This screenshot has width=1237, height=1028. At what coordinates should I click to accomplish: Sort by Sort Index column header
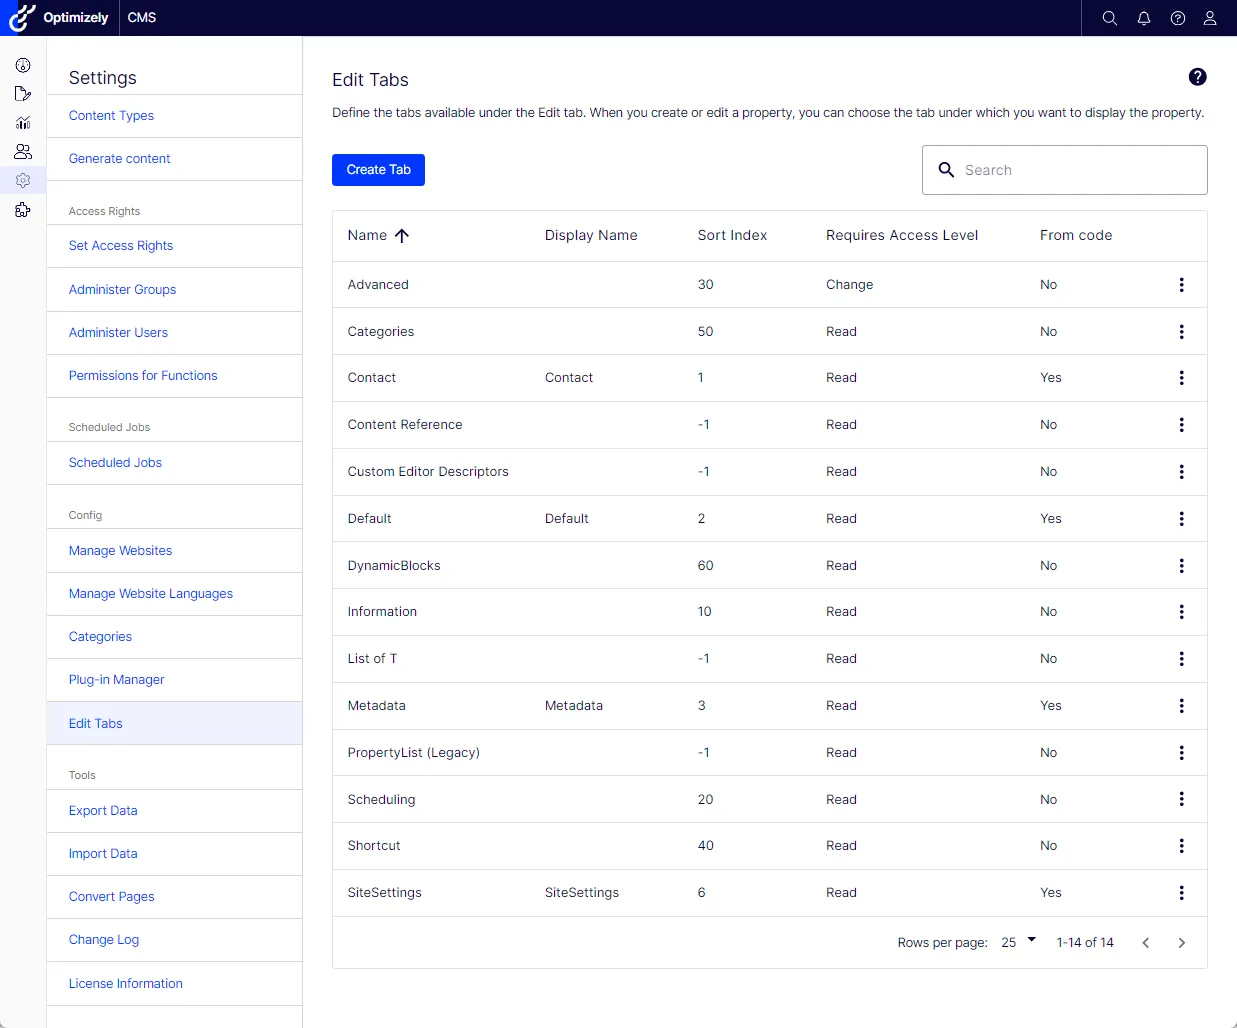pyautogui.click(x=732, y=236)
